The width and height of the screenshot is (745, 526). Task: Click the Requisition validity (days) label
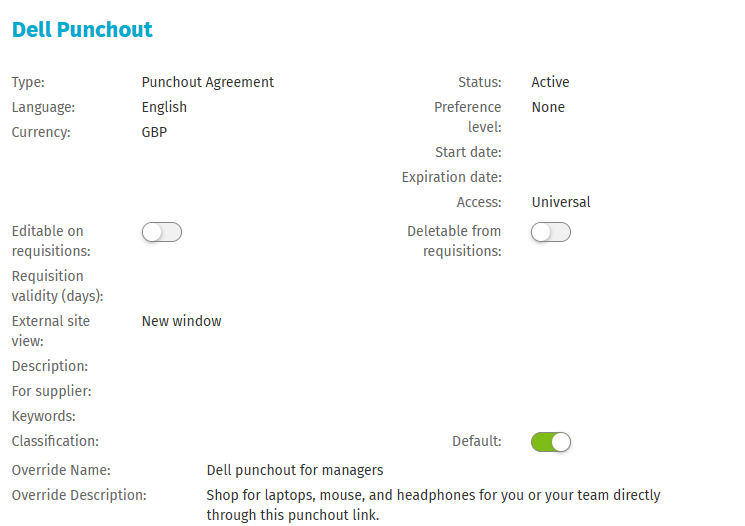click(58, 286)
